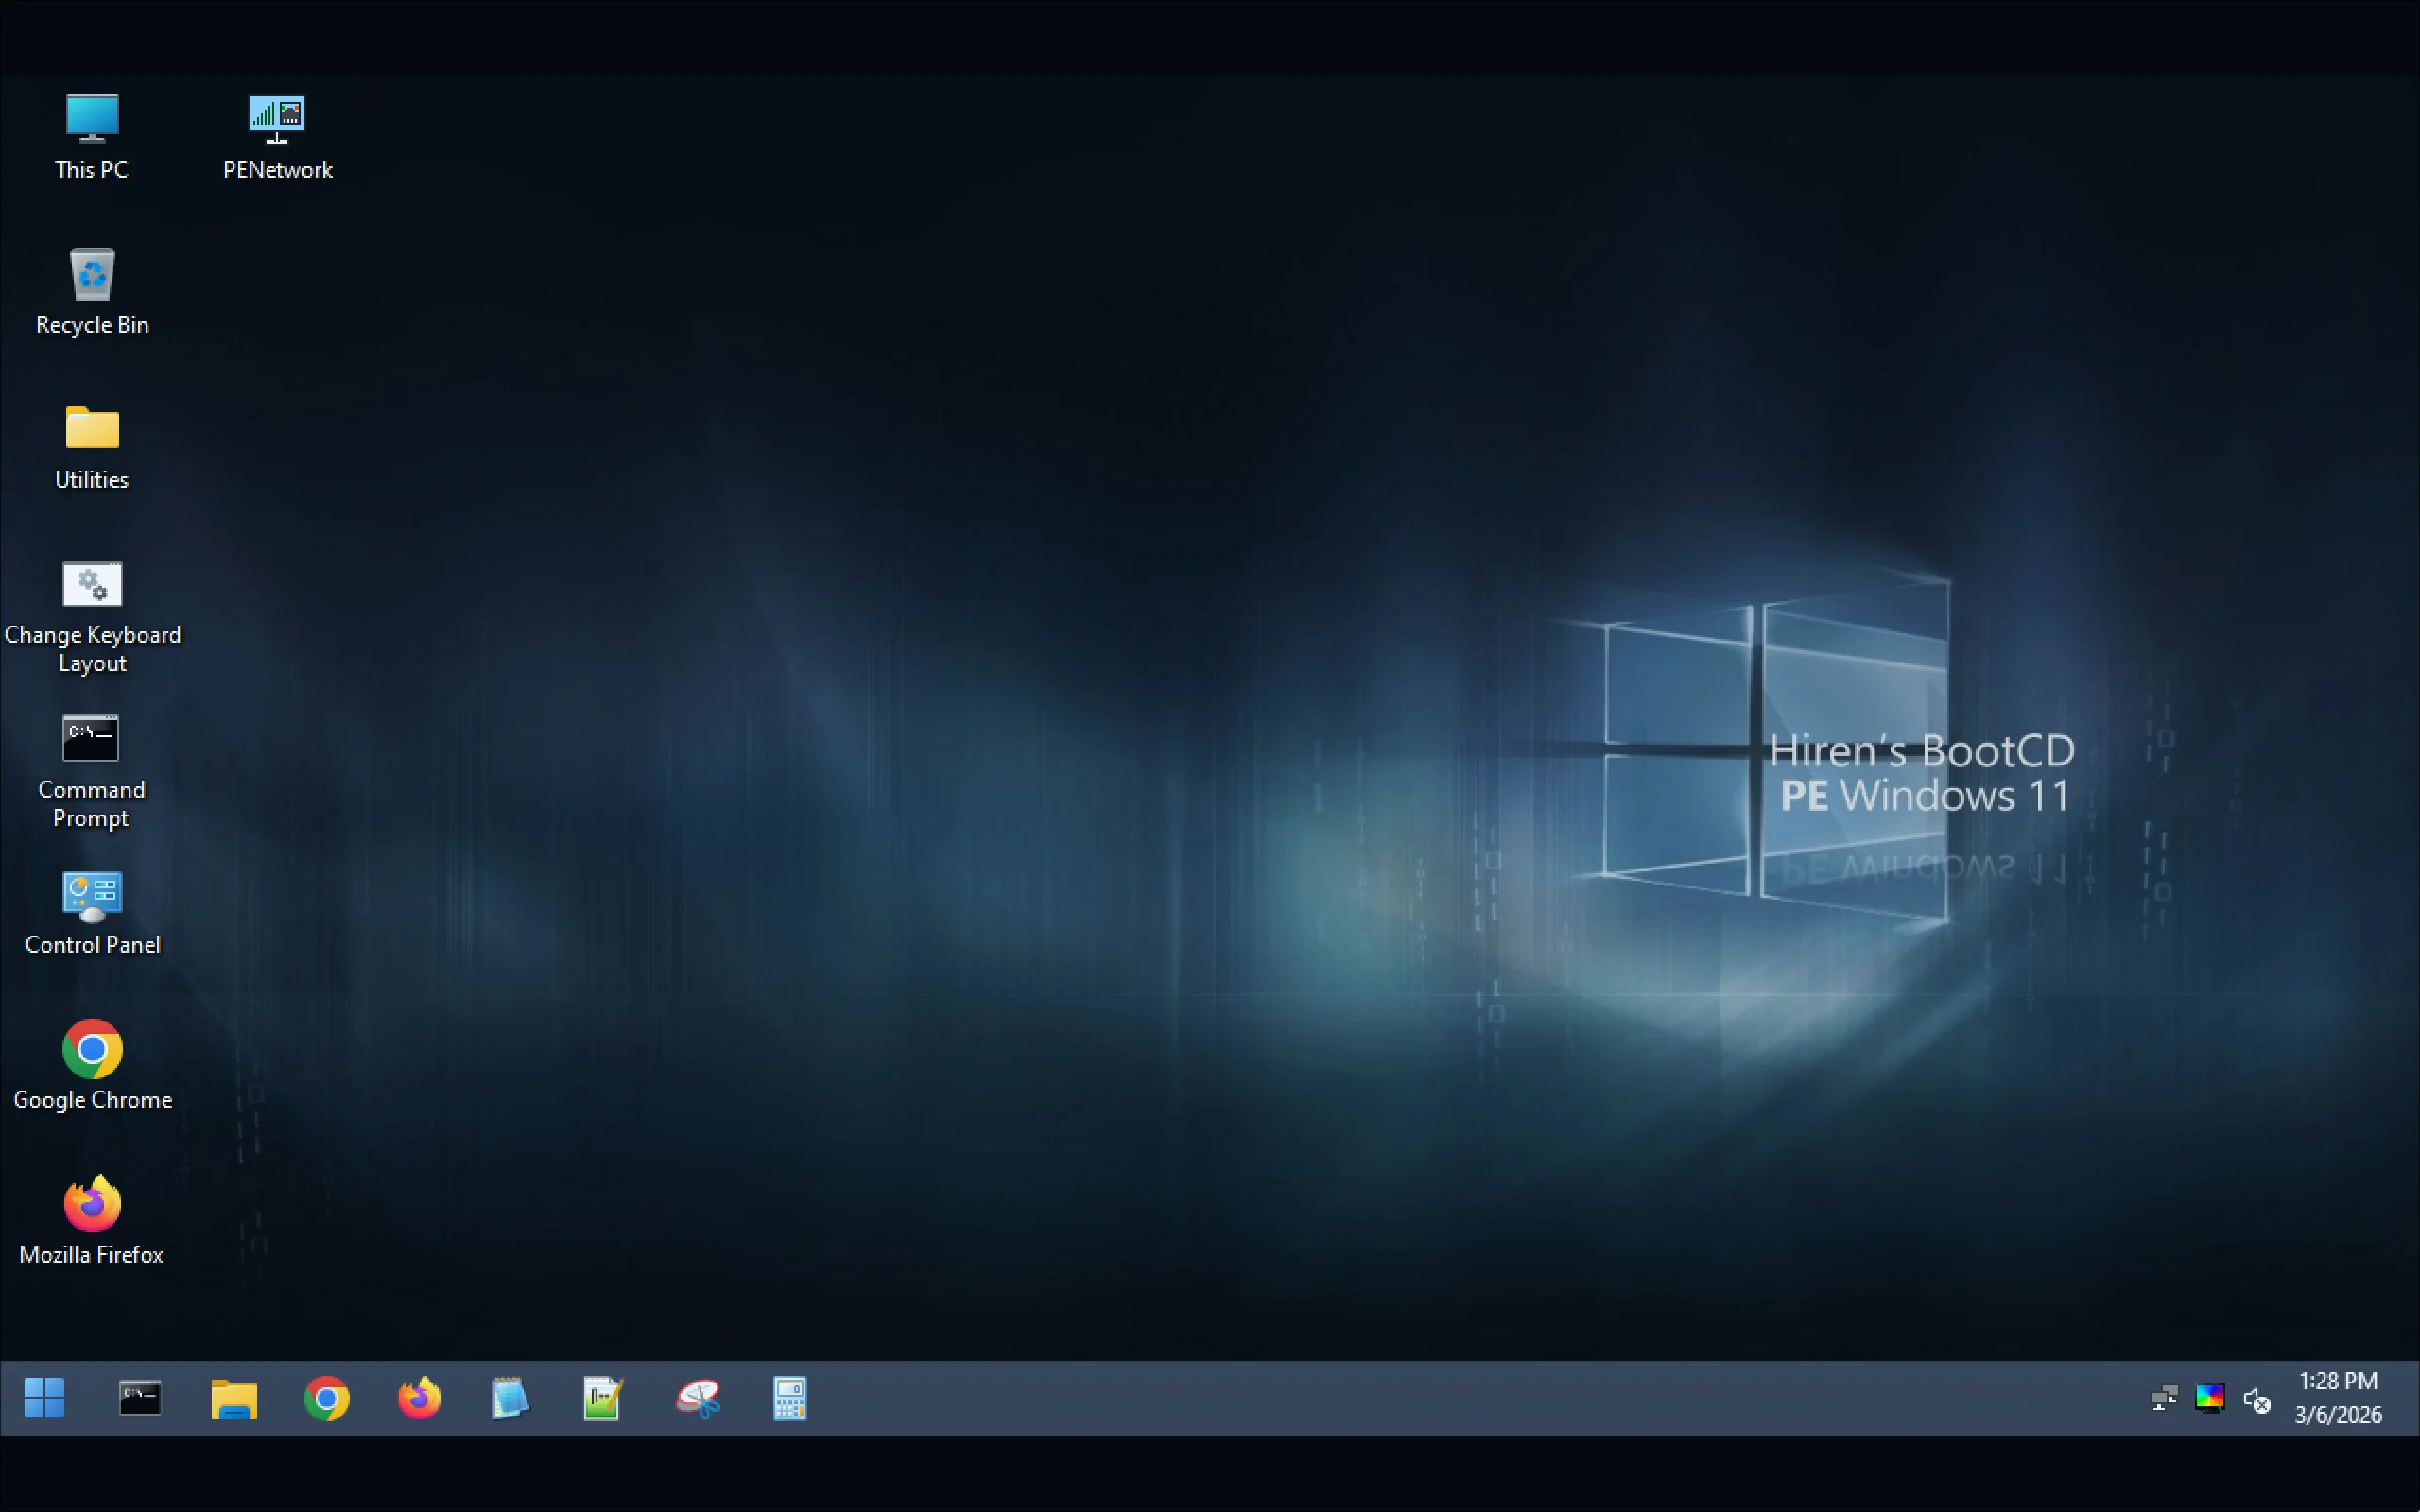The image size is (2420, 1512).
Task: Select the Control Panel desktop icon
Action: (92, 912)
